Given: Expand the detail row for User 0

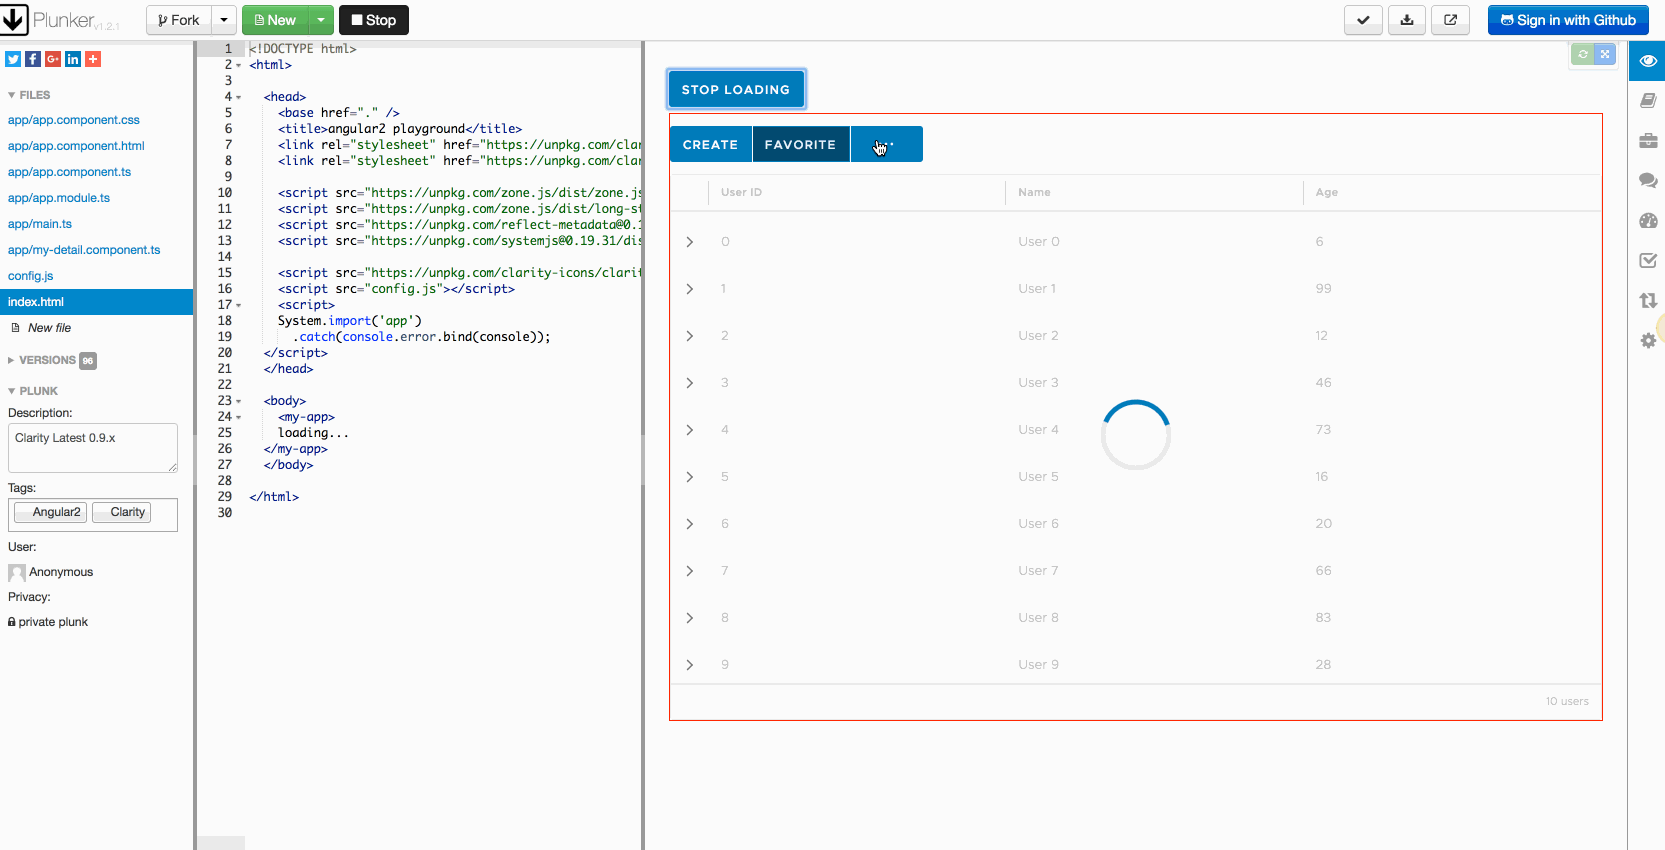Looking at the screenshot, I should 690,242.
